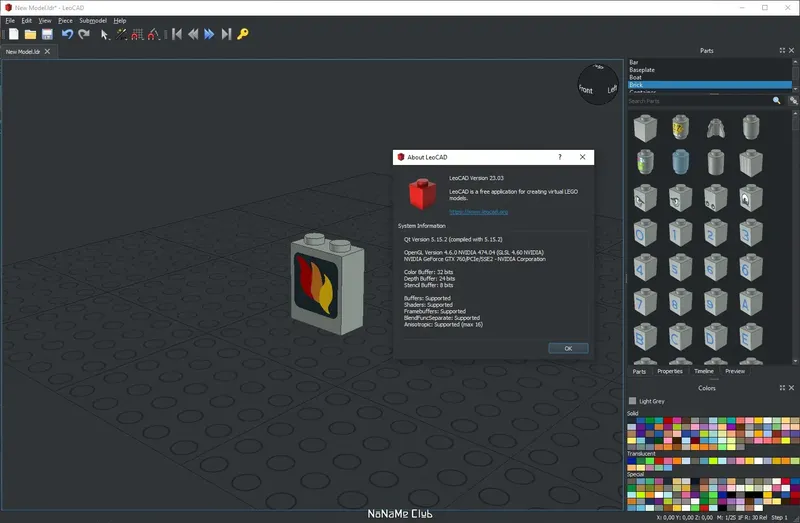Open the leocad.org website link
Image resolution: width=800 pixels, height=523 pixels.
click(479, 212)
